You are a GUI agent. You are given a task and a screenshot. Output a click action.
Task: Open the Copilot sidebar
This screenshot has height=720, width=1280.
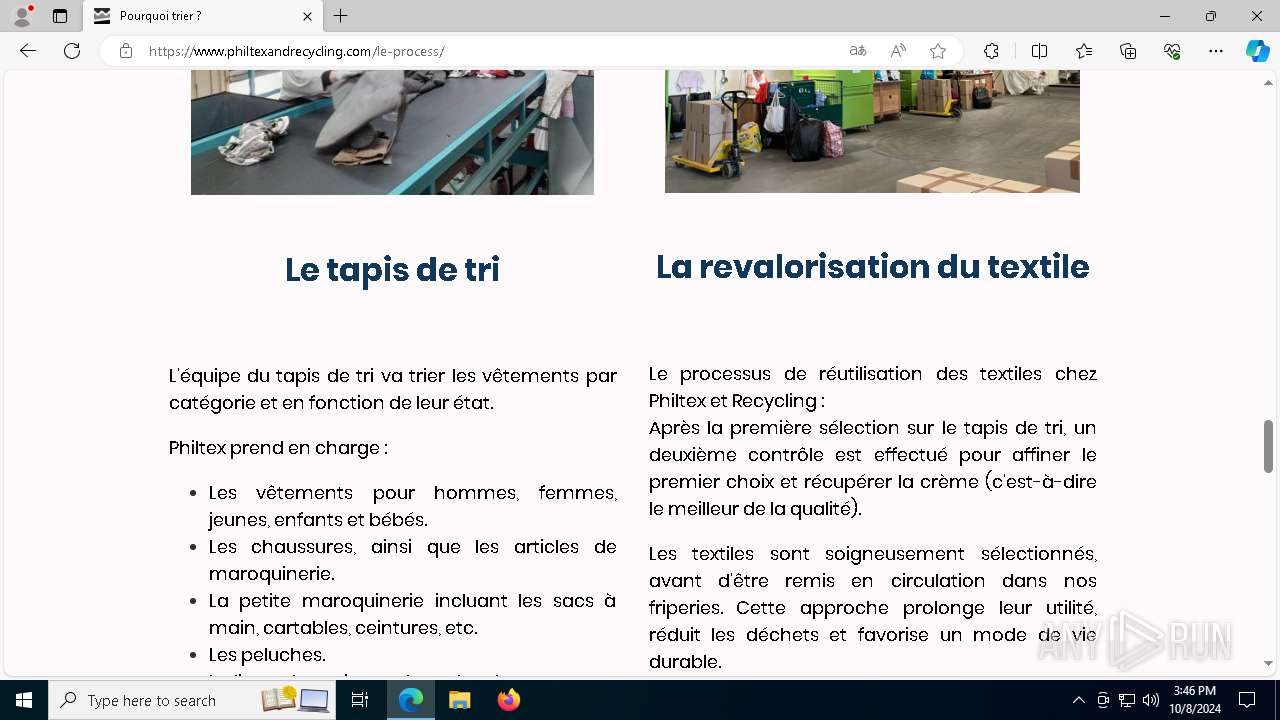(1258, 51)
